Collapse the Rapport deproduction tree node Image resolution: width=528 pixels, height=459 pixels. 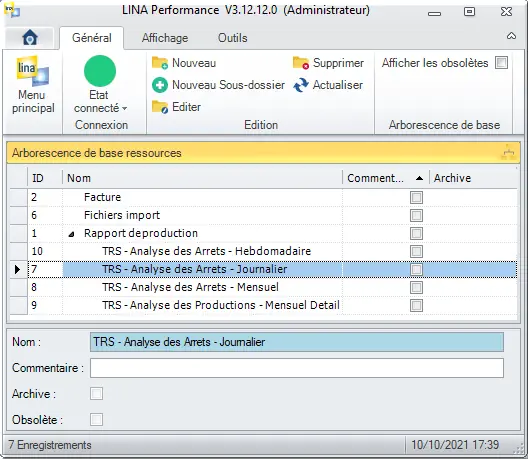point(71,234)
